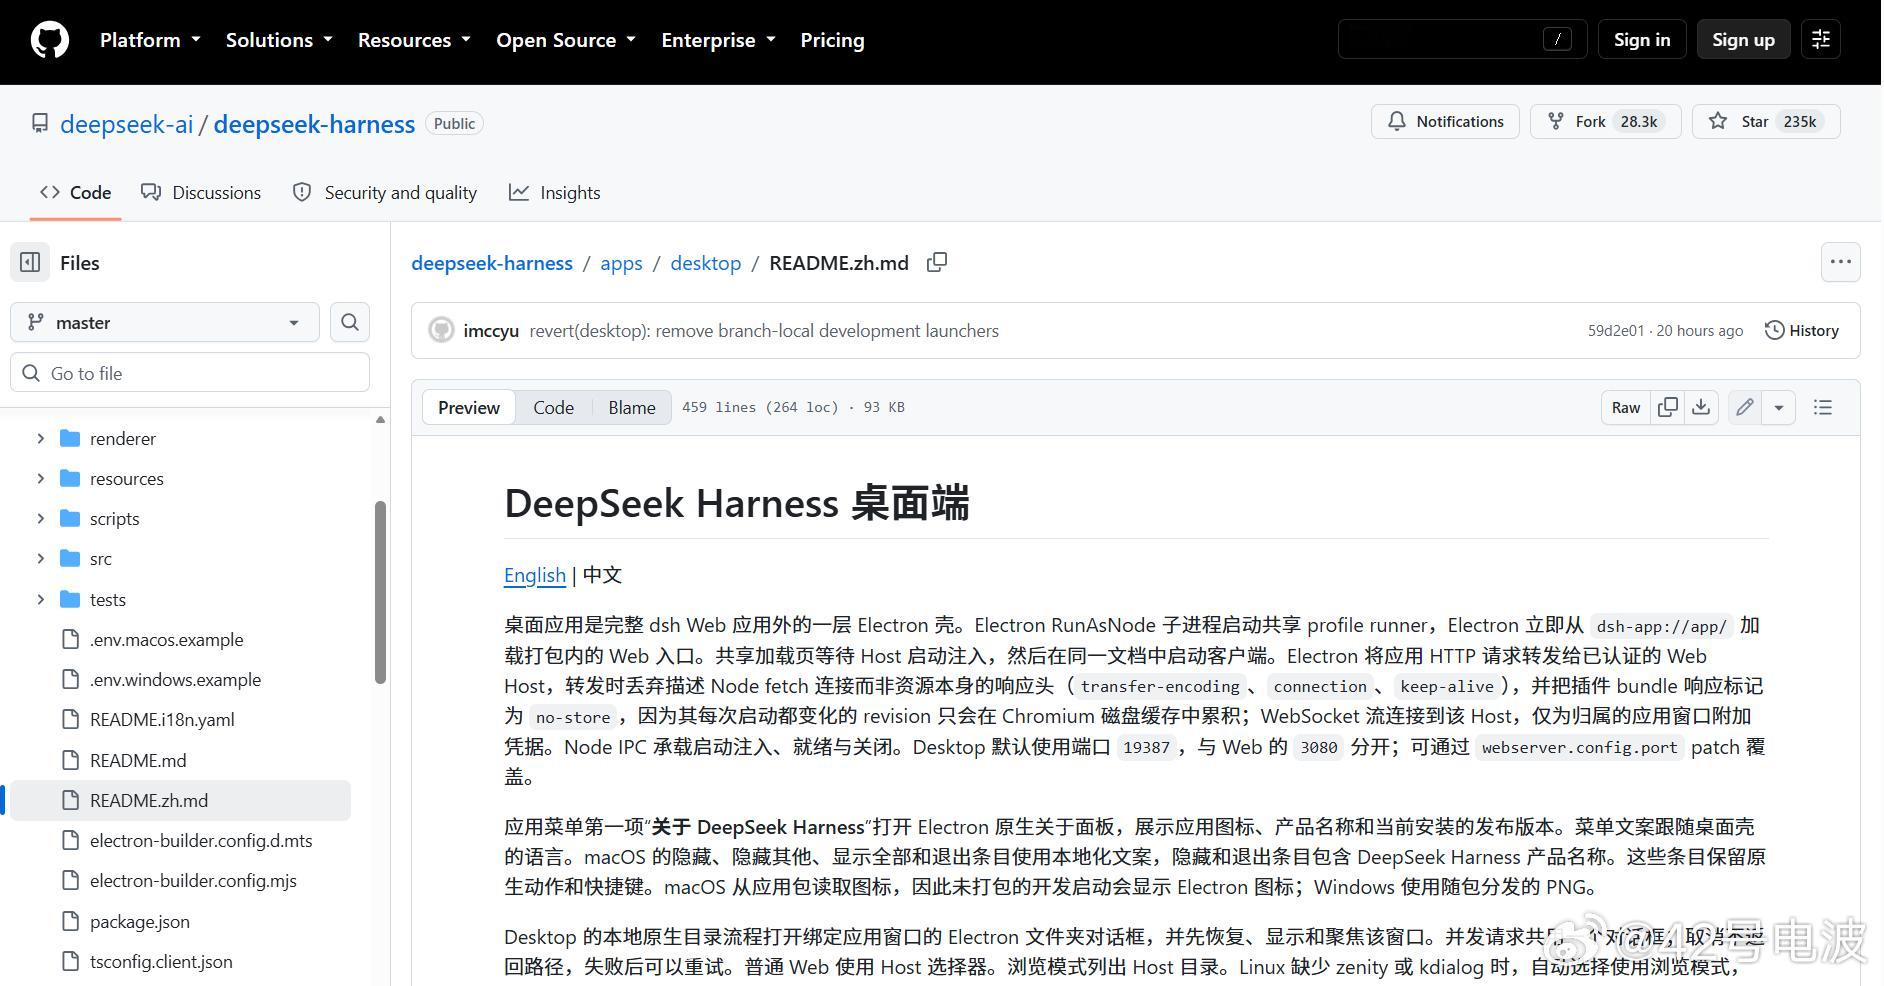Open the Enterprise menu
The height and width of the screenshot is (986, 1884).
pyautogui.click(x=718, y=40)
